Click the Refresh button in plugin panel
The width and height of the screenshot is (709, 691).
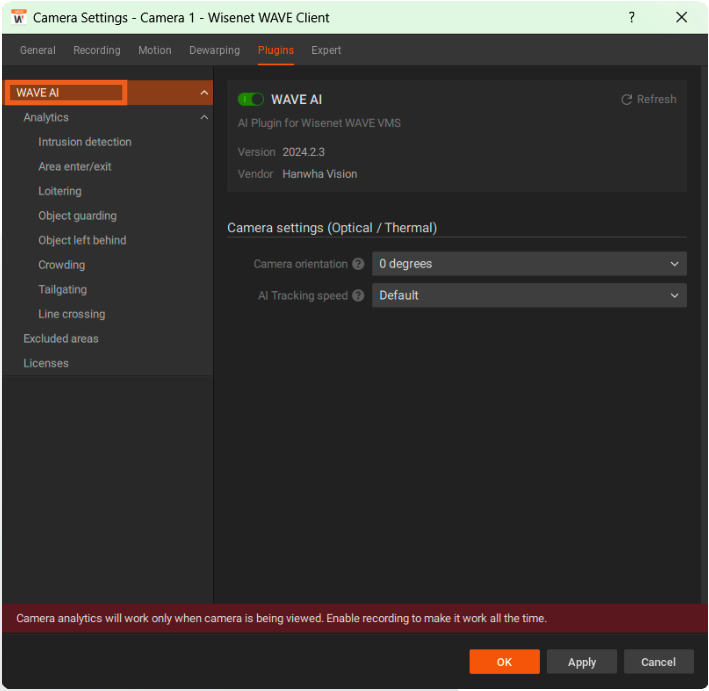tap(649, 99)
